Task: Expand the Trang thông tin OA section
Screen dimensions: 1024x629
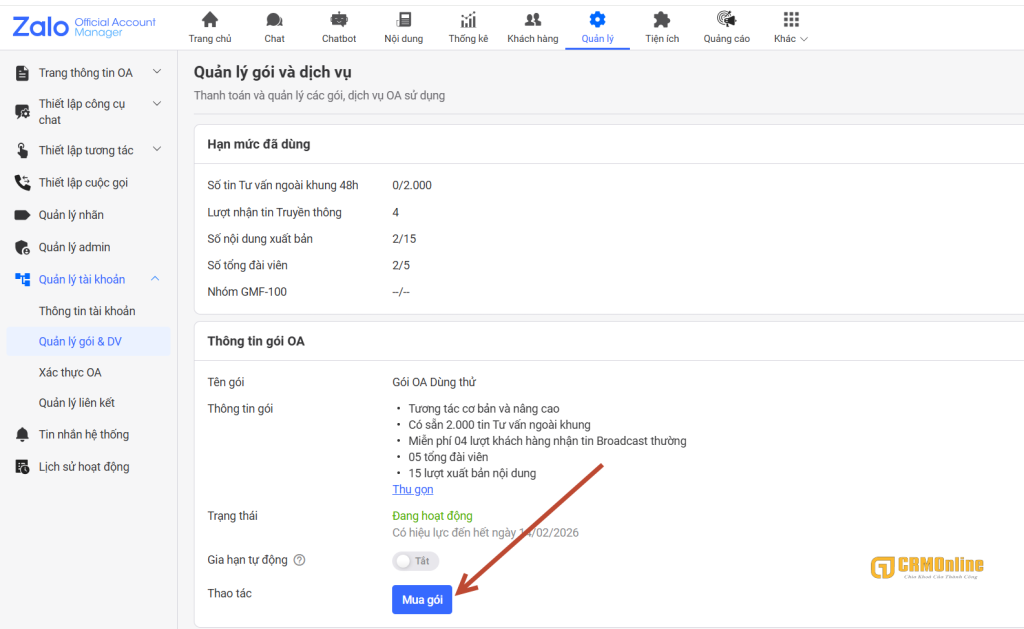Action: [x=156, y=73]
